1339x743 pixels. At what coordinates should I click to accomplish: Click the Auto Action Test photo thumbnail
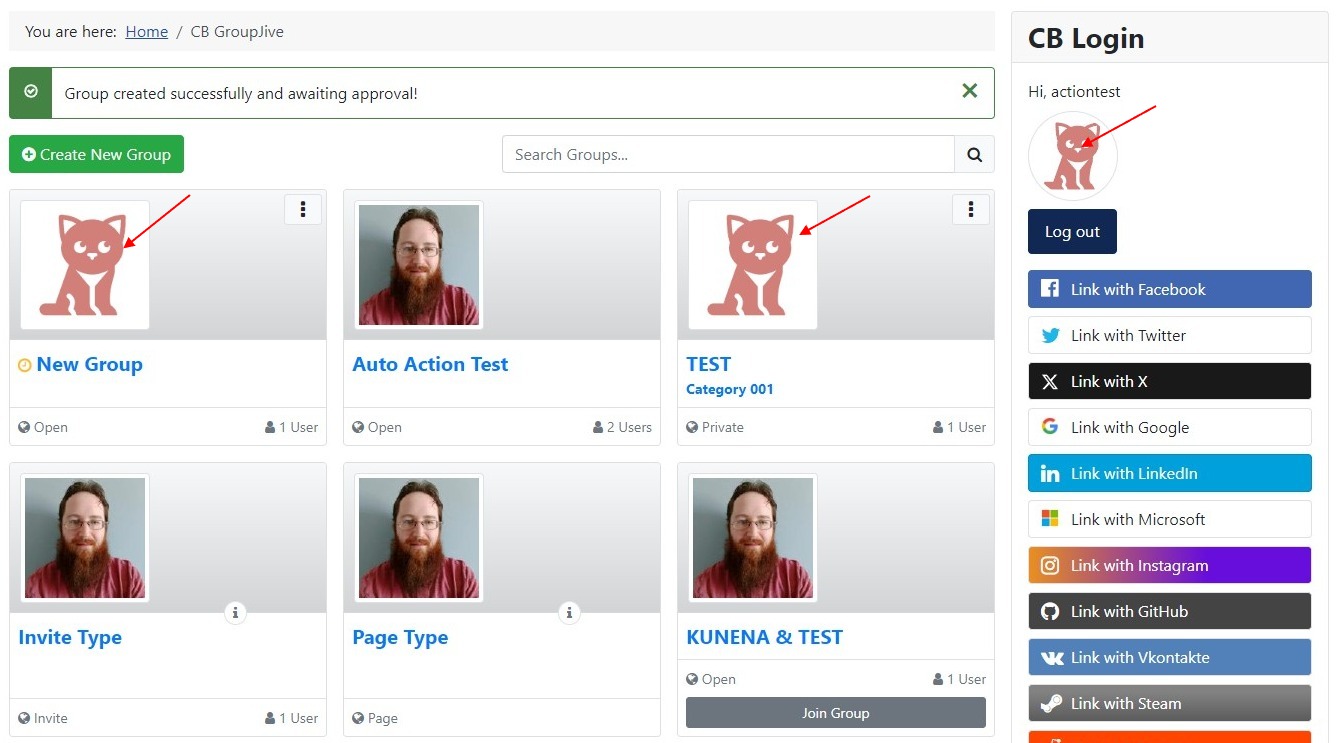(x=419, y=265)
